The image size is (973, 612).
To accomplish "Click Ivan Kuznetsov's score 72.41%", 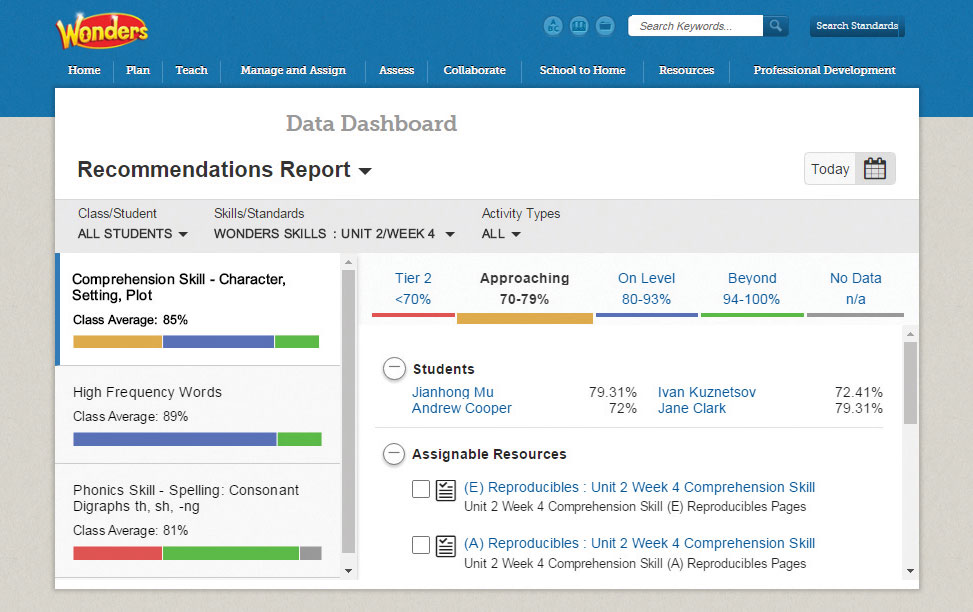I will 859,392.
